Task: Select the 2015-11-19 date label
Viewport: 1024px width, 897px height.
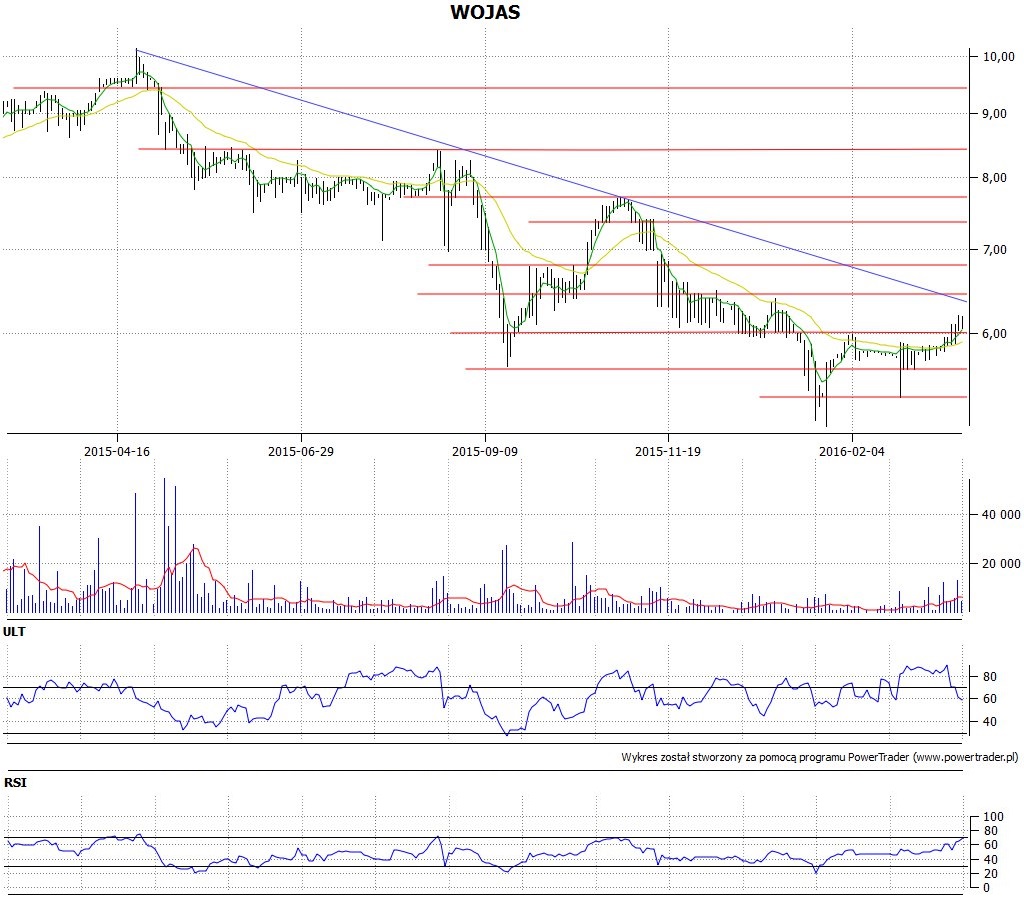Action: point(668,451)
